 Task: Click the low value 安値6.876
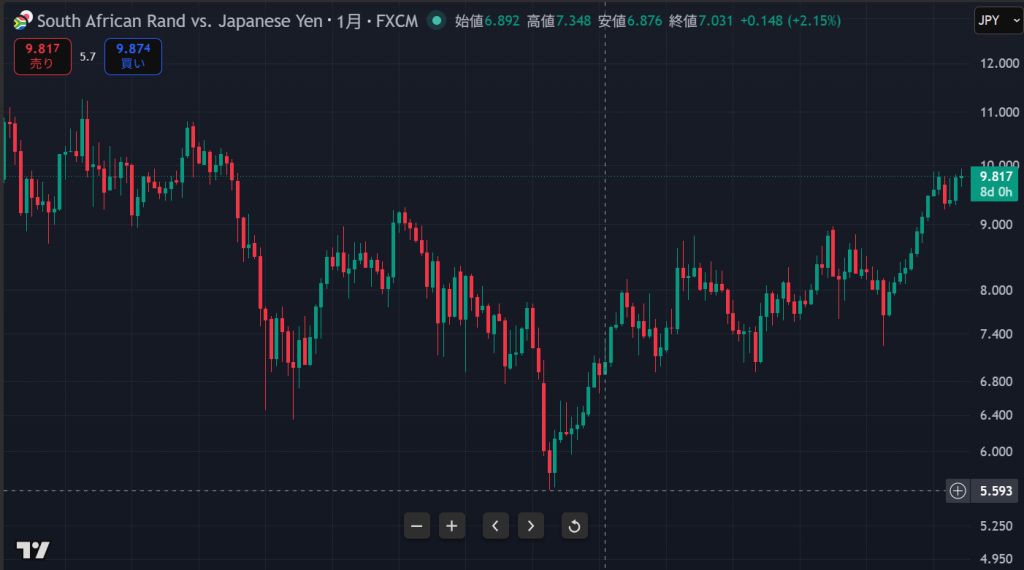click(x=630, y=21)
